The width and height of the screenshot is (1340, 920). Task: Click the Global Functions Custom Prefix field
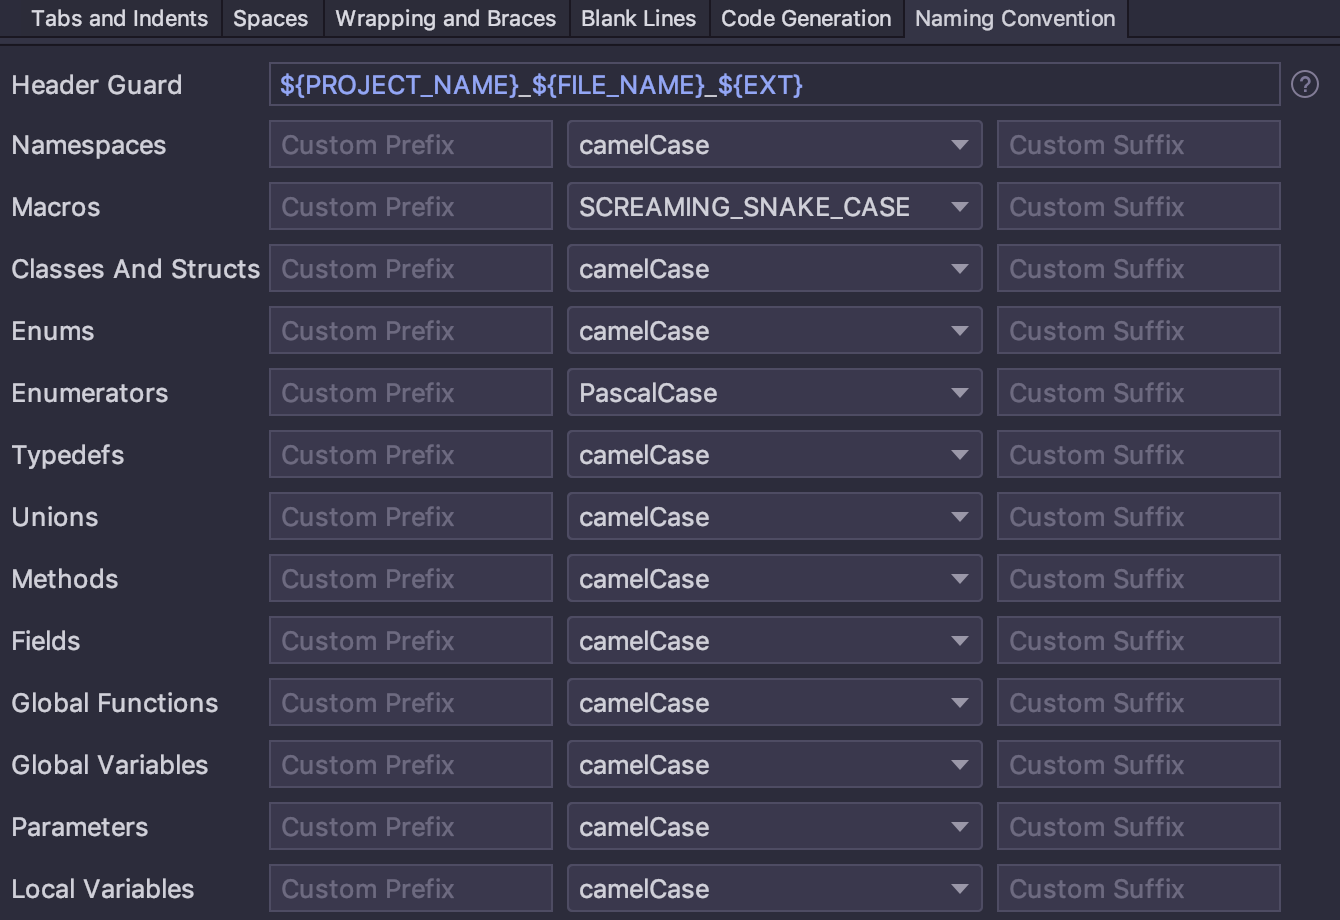[410, 702]
